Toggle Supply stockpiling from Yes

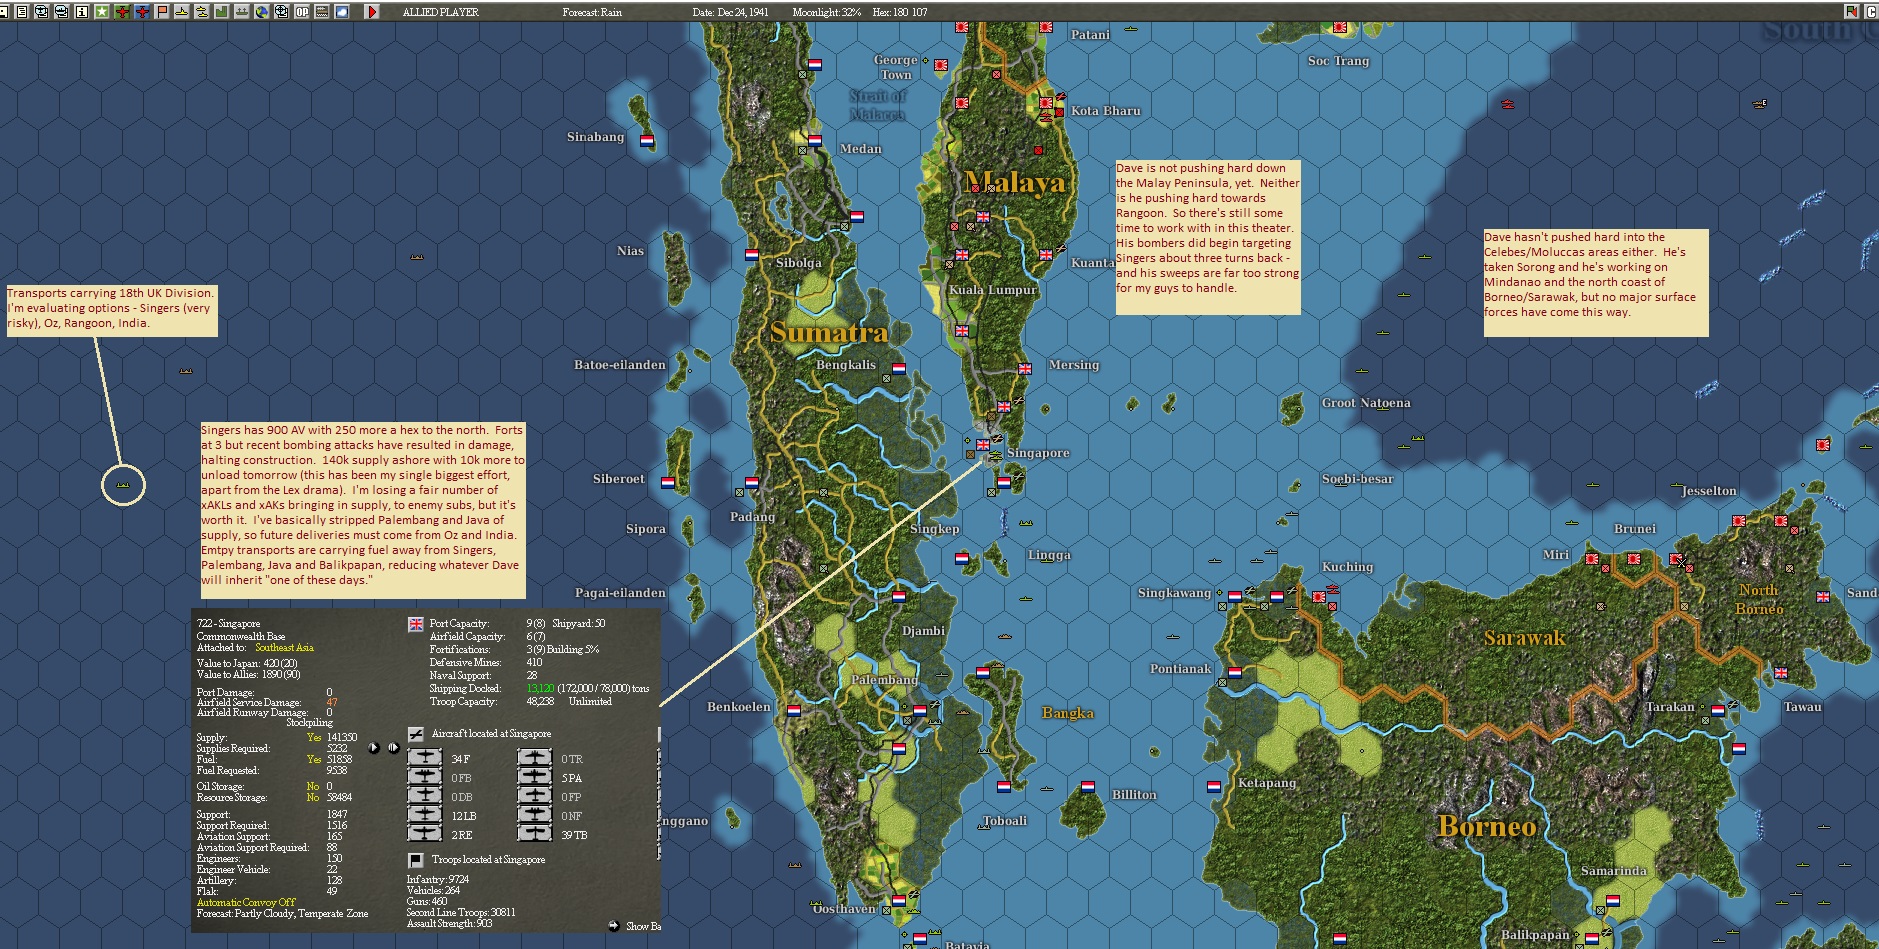pos(313,737)
